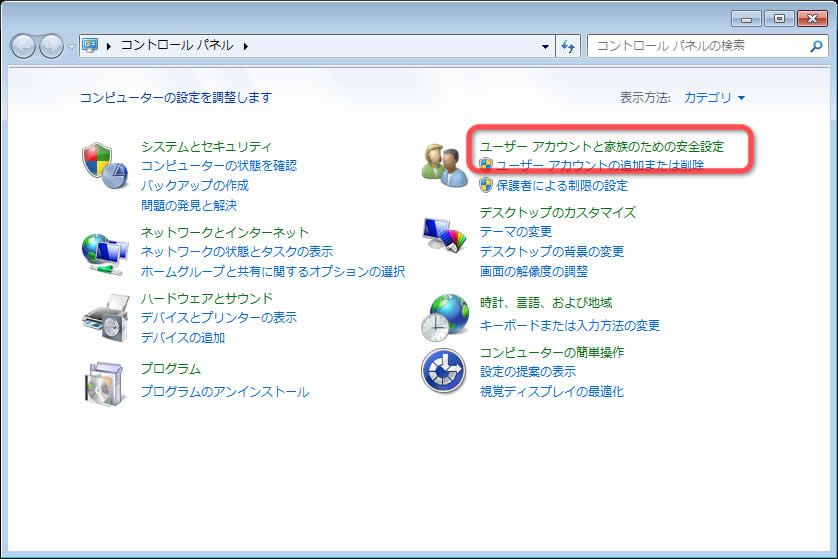Viewport: 838px width, 559px height.
Task: Click the blue Ease of Access icon
Action: point(443,370)
